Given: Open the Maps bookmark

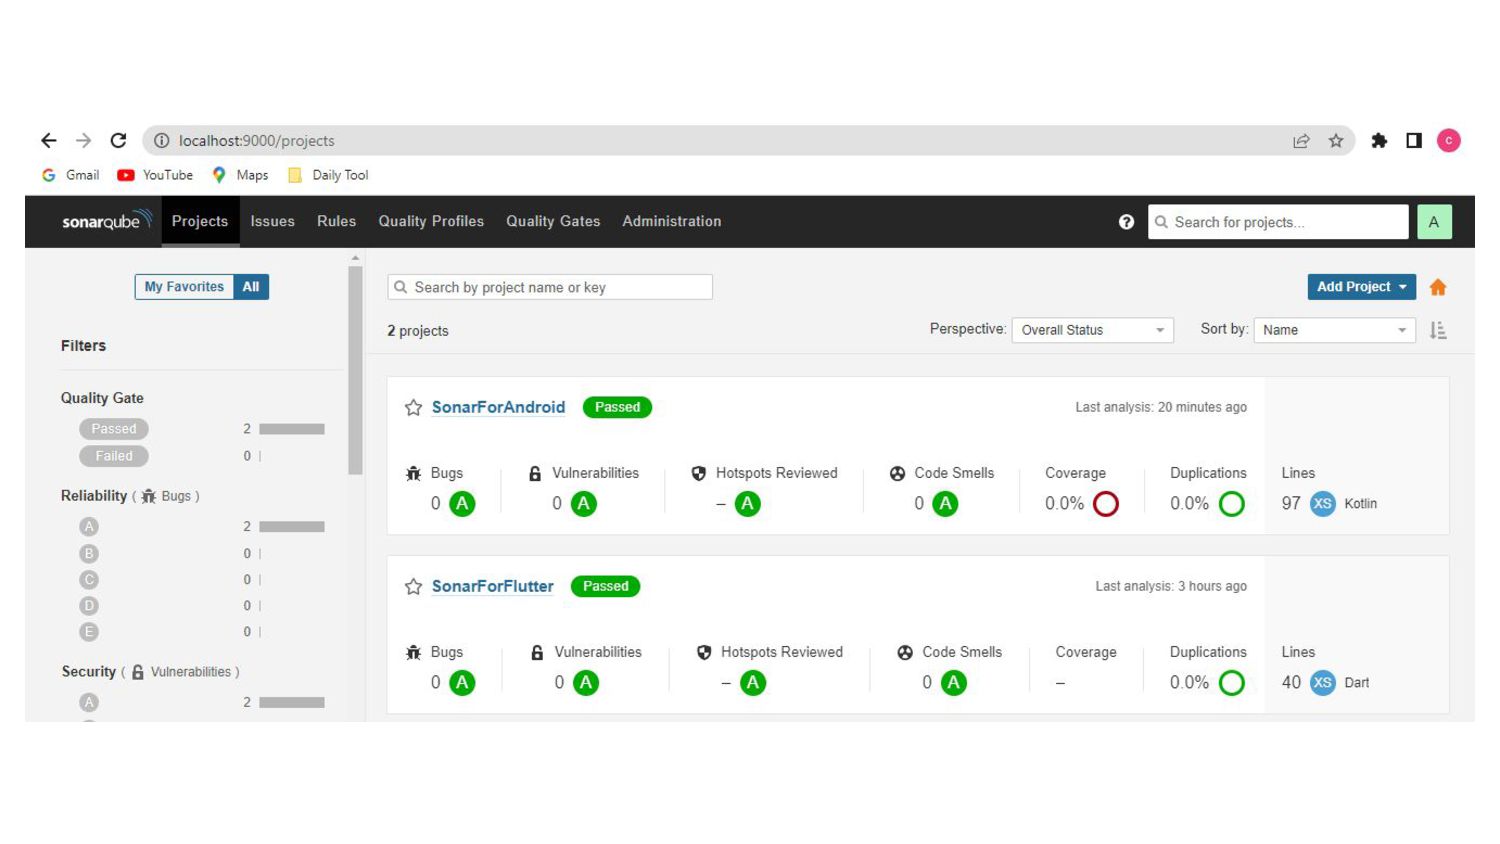Looking at the screenshot, I should (x=240, y=175).
